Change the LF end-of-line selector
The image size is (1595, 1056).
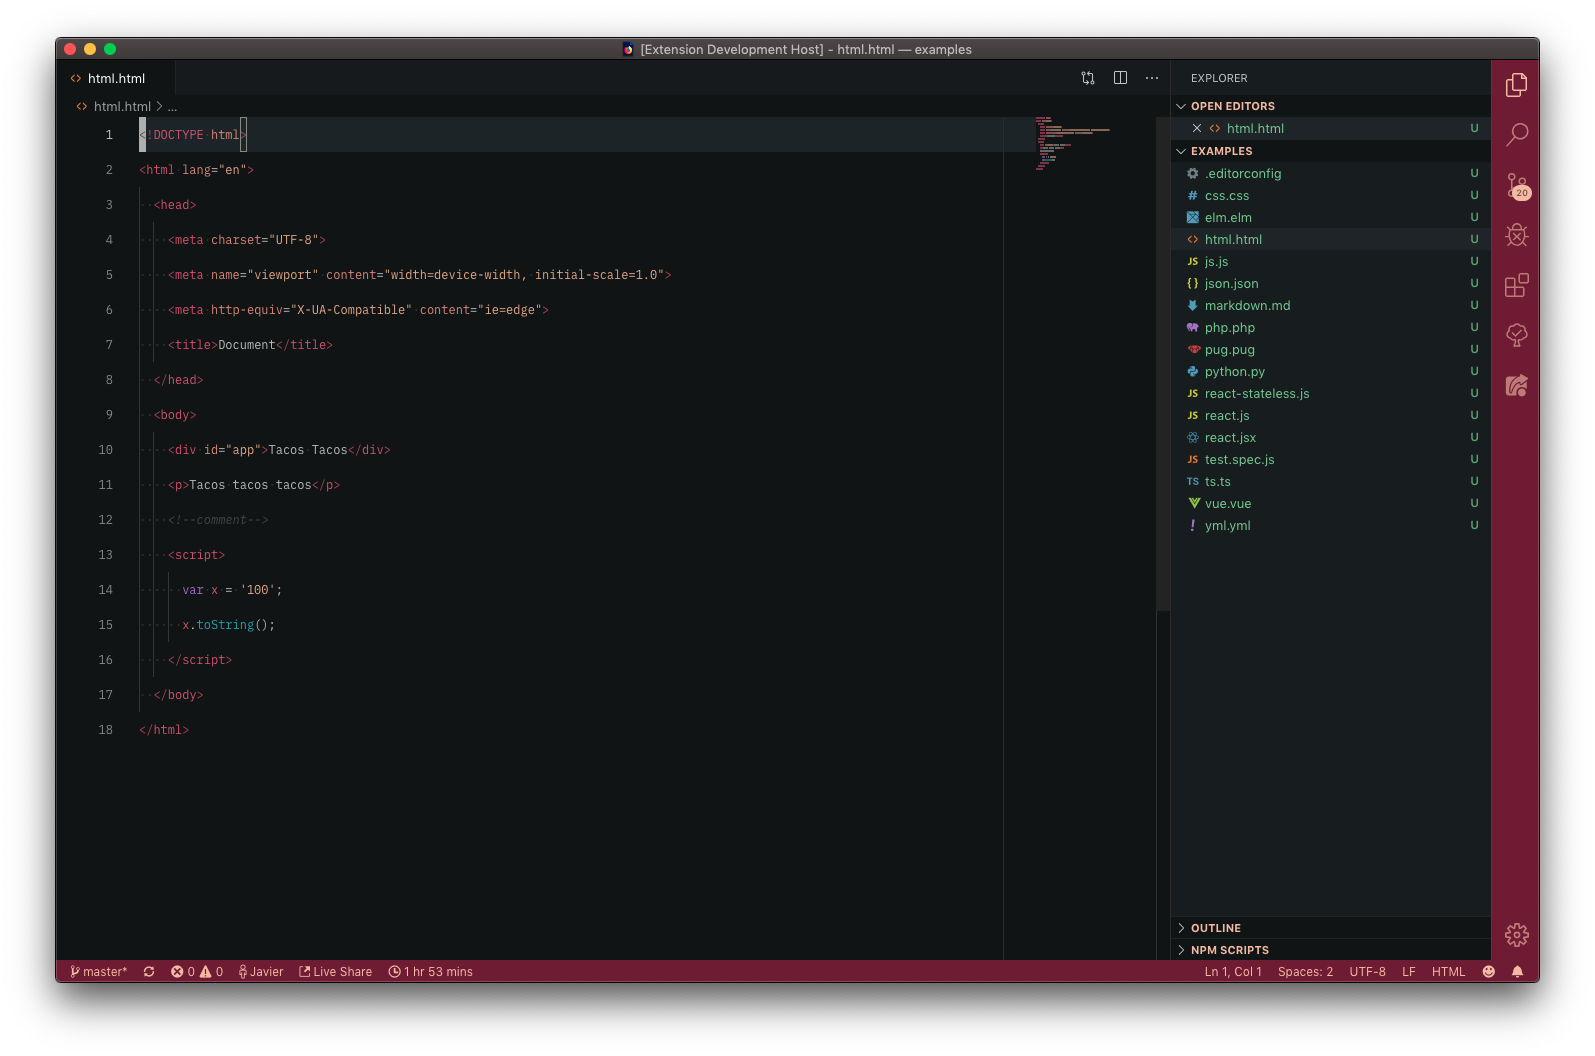[1408, 972]
